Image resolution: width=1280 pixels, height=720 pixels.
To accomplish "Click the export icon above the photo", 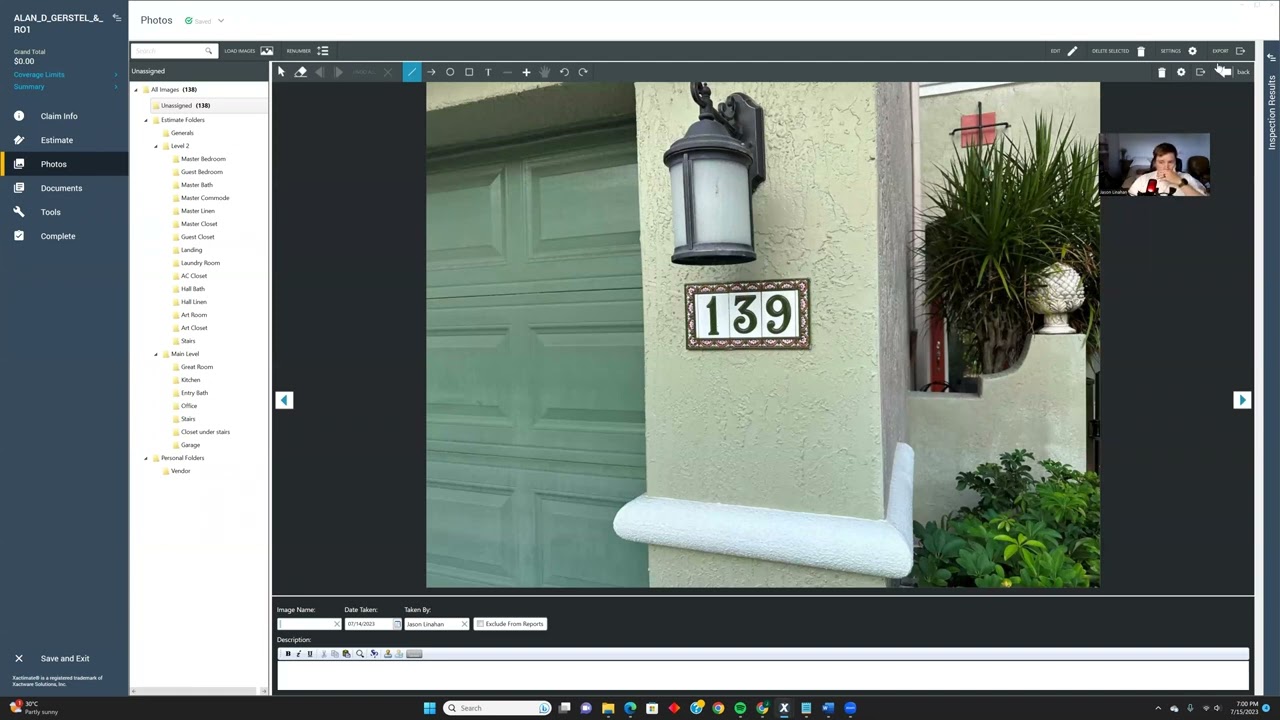I will [1200, 72].
